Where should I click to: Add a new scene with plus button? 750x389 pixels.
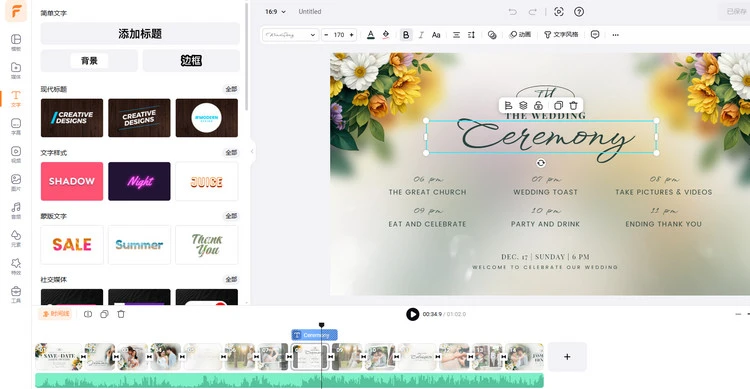click(x=567, y=357)
